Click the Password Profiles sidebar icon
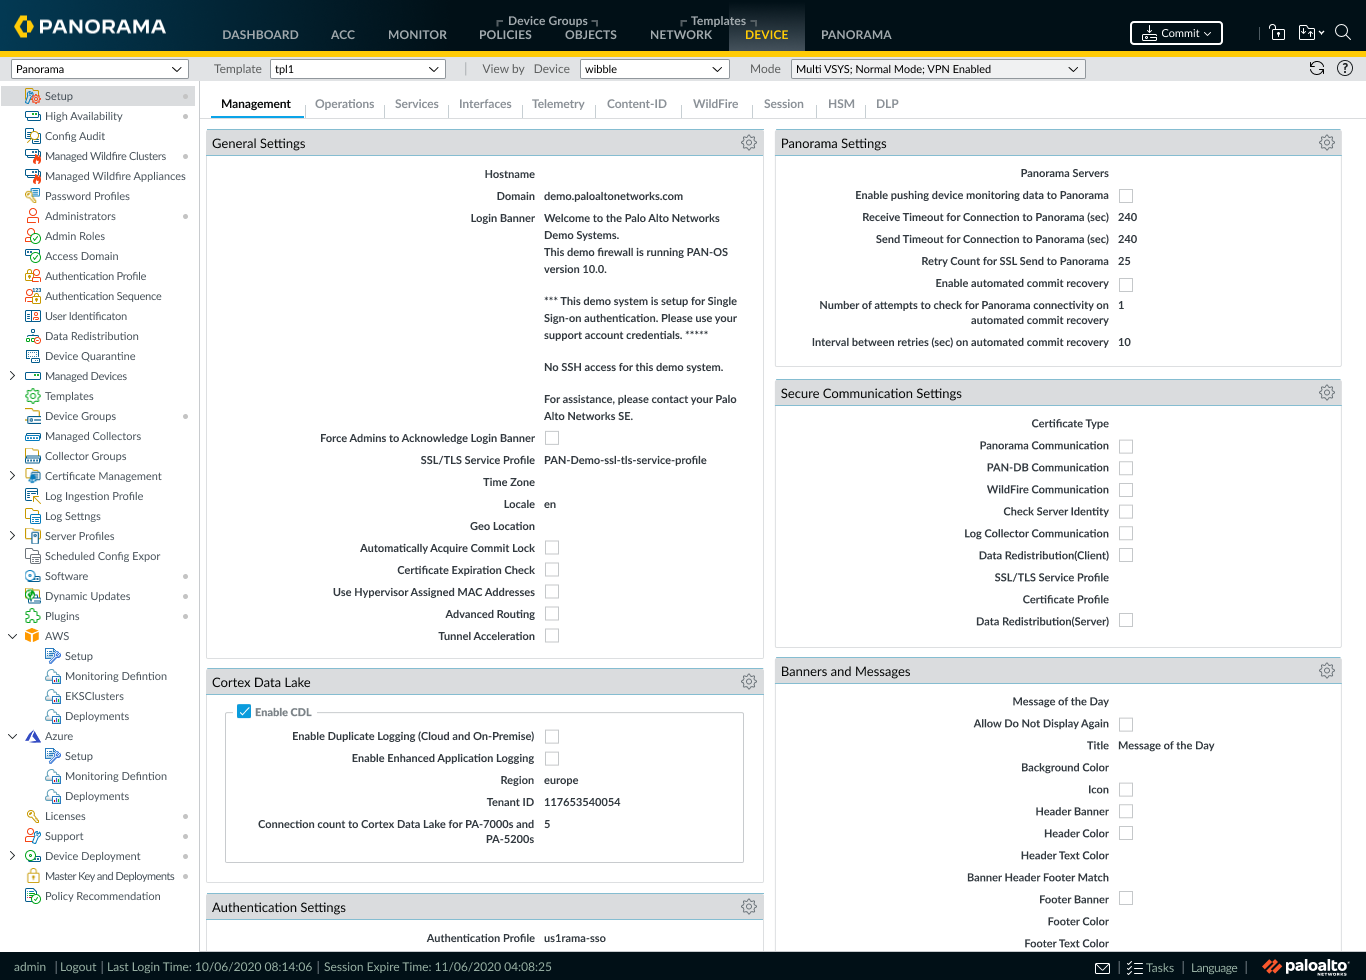The height and width of the screenshot is (980, 1366). 33,196
